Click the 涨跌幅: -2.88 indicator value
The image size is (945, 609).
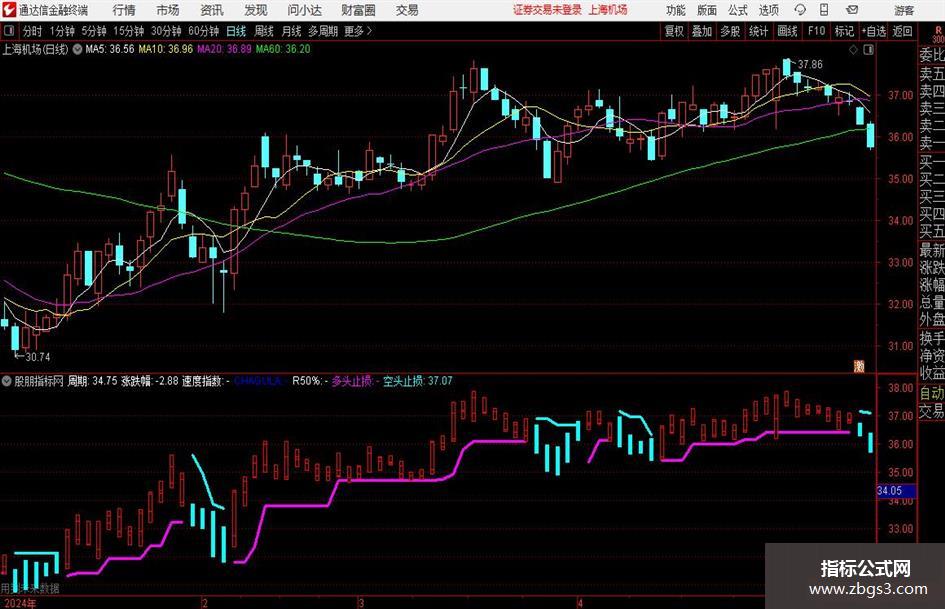pos(150,381)
